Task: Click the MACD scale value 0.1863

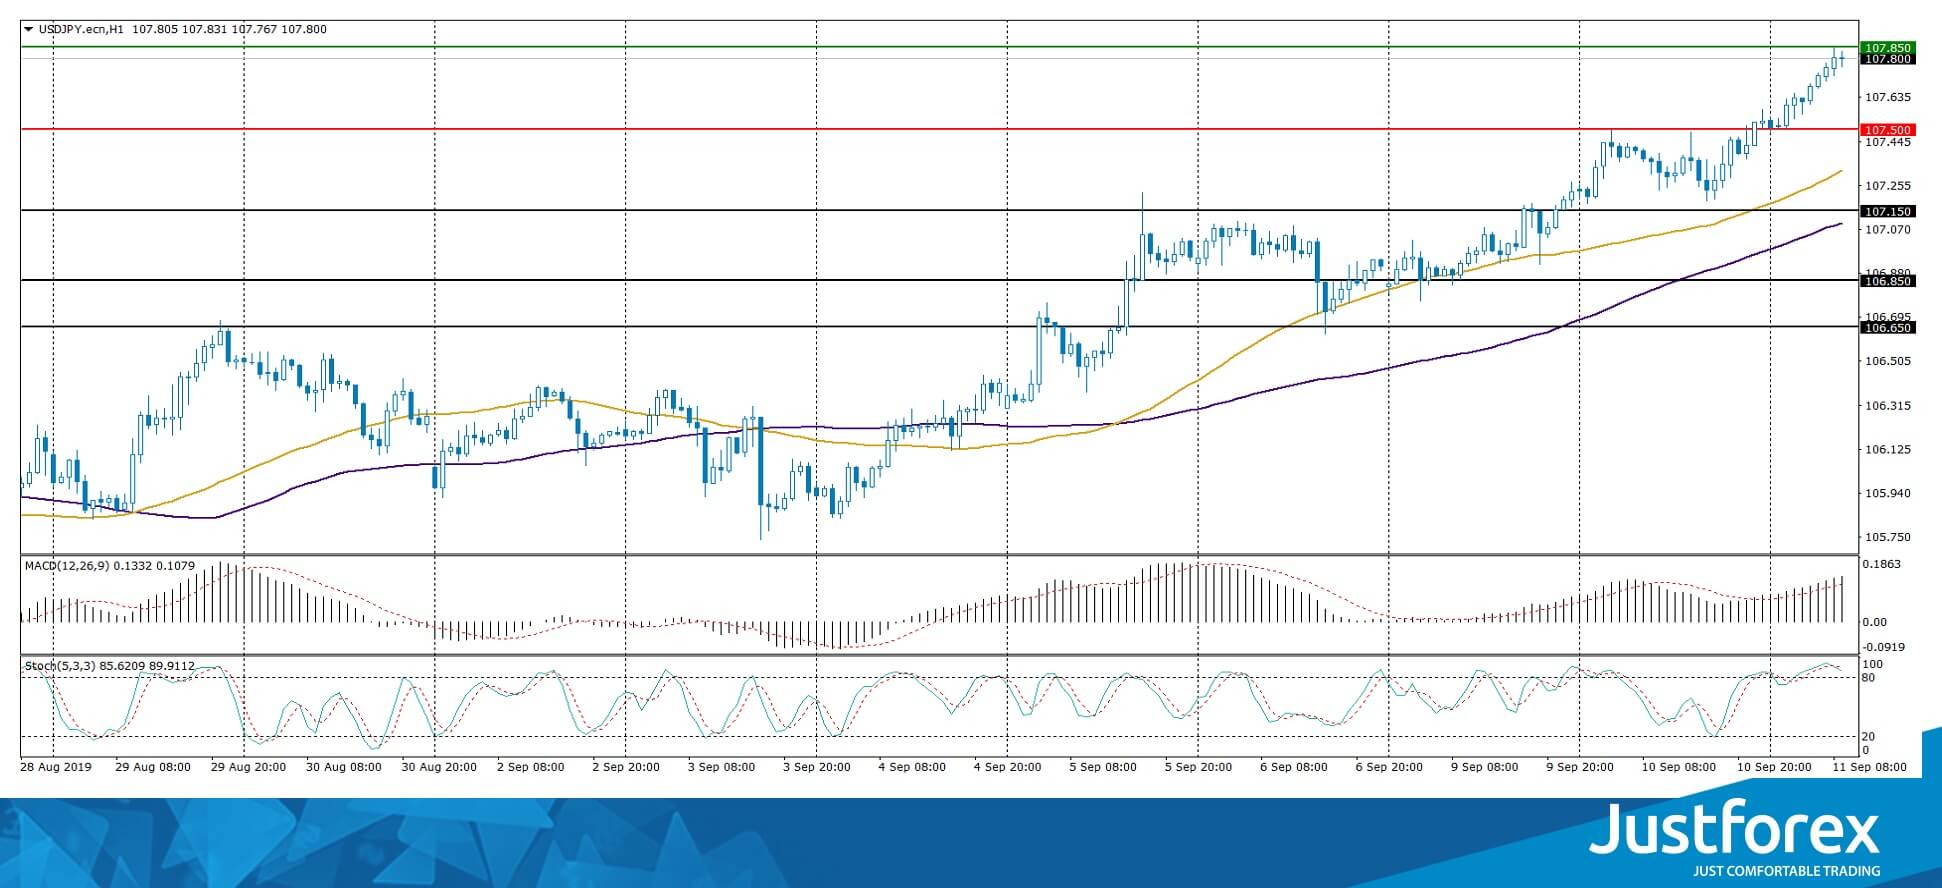Action: coord(1881,565)
